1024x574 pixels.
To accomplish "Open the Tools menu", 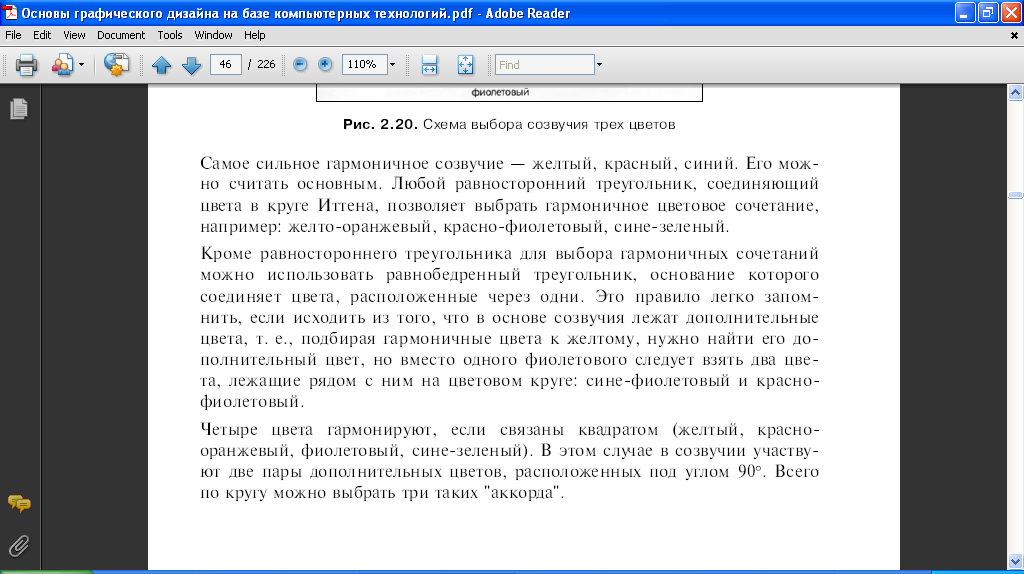I will (x=170, y=35).
